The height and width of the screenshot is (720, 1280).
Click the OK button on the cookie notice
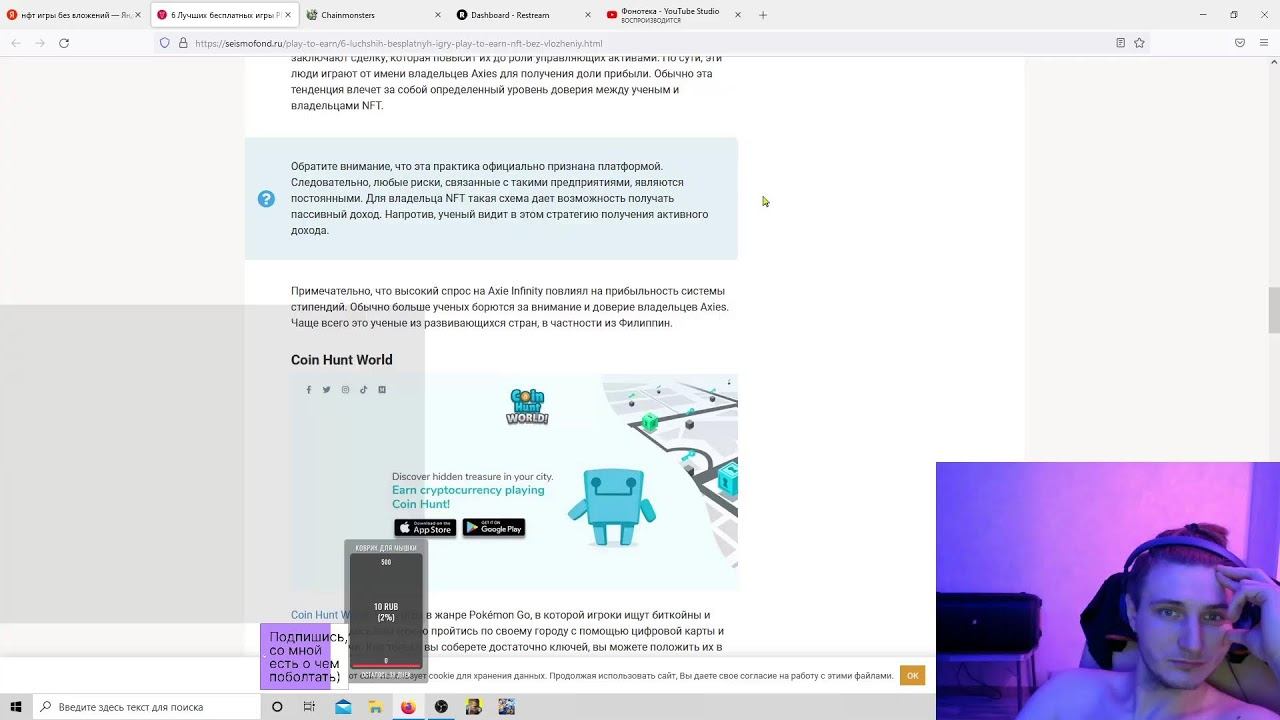coord(912,676)
